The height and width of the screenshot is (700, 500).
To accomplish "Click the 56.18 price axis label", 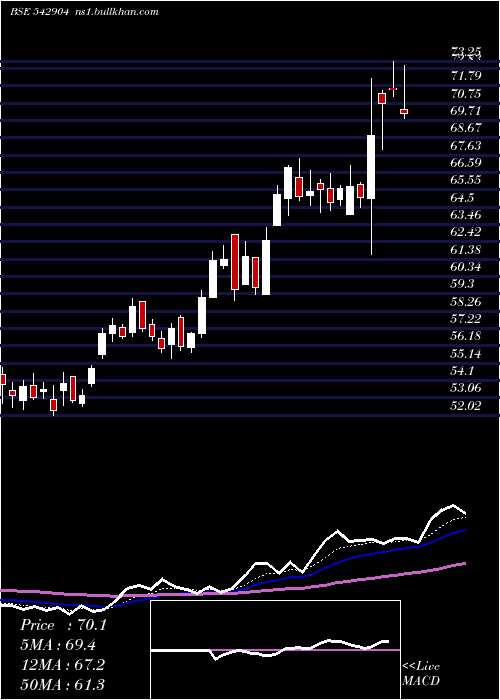I will [x=466, y=336].
